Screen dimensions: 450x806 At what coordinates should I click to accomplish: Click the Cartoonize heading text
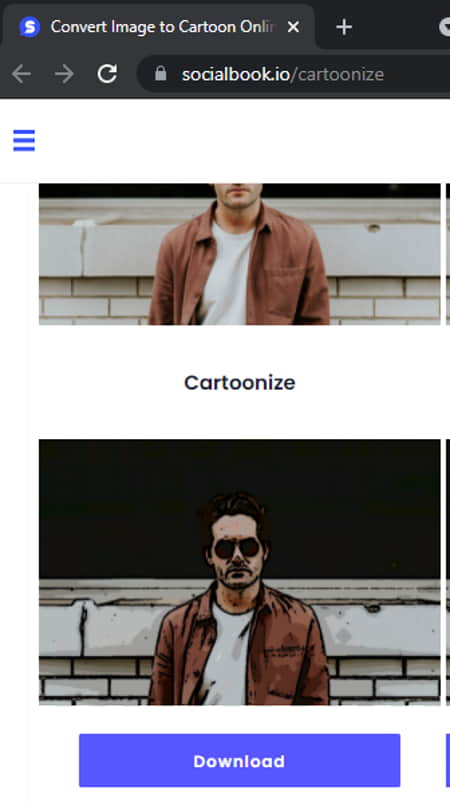coord(240,382)
